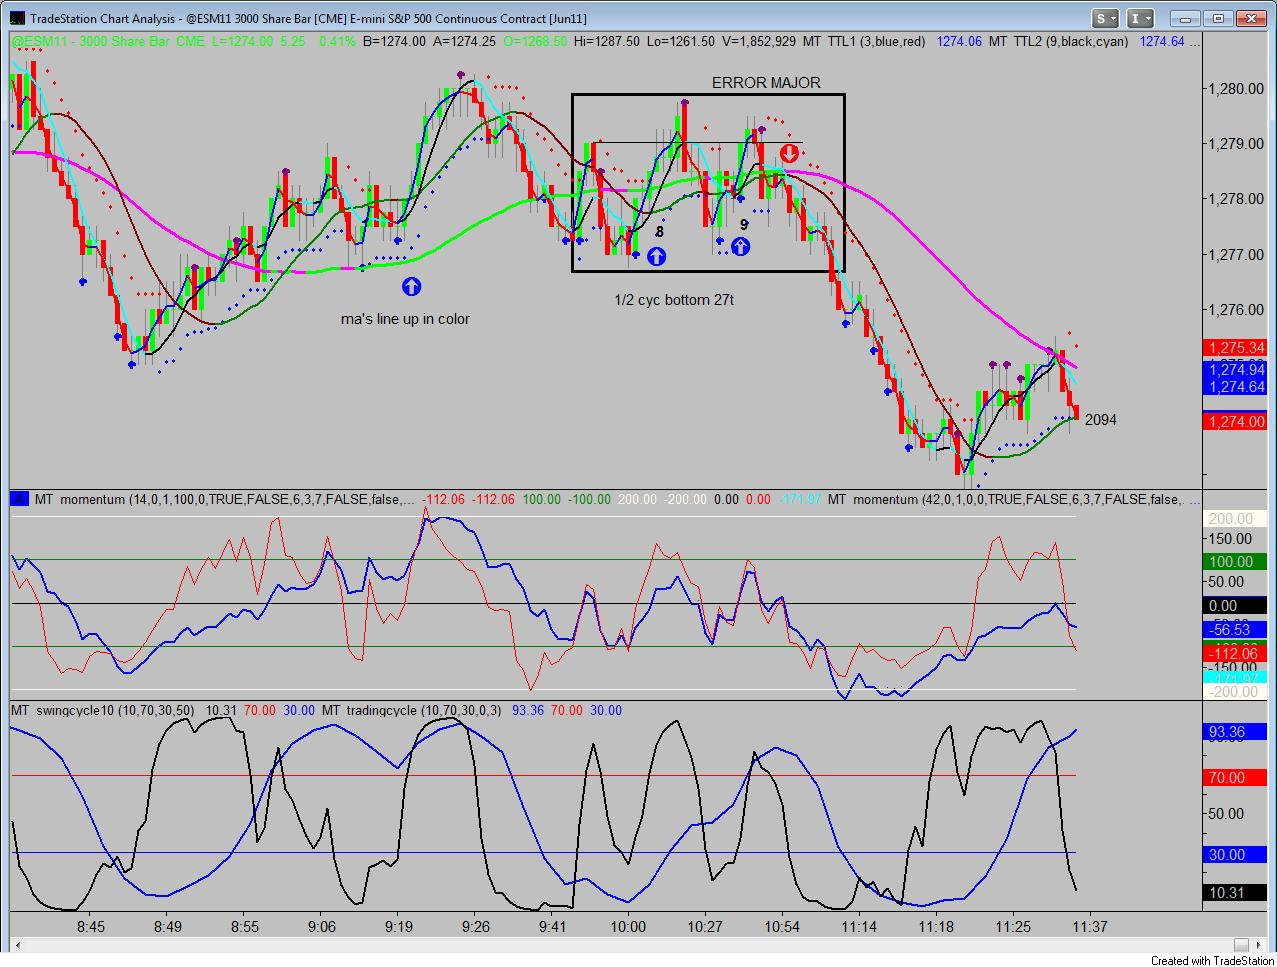Click the horizontal scrollbar right arrow

coord(1261,944)
